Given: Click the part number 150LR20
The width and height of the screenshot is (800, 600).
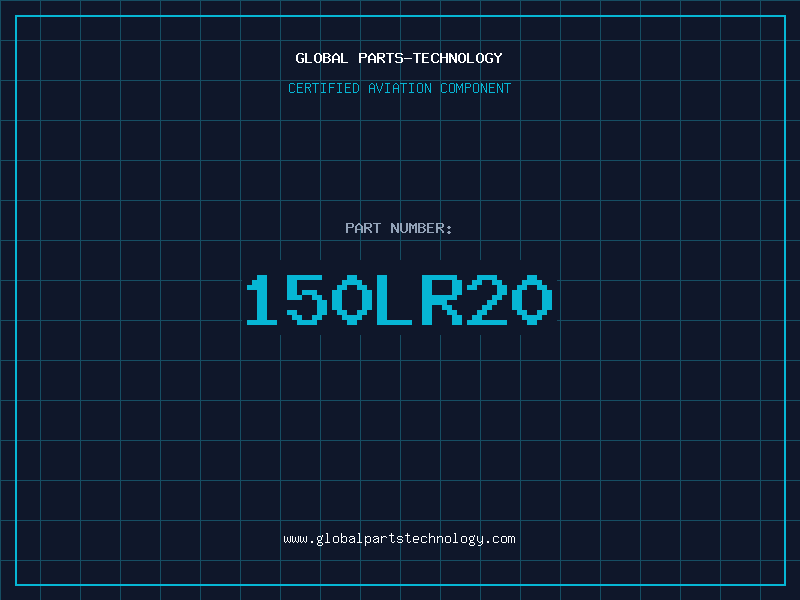Looking at the screenshot, I should (x=399, y=299).
